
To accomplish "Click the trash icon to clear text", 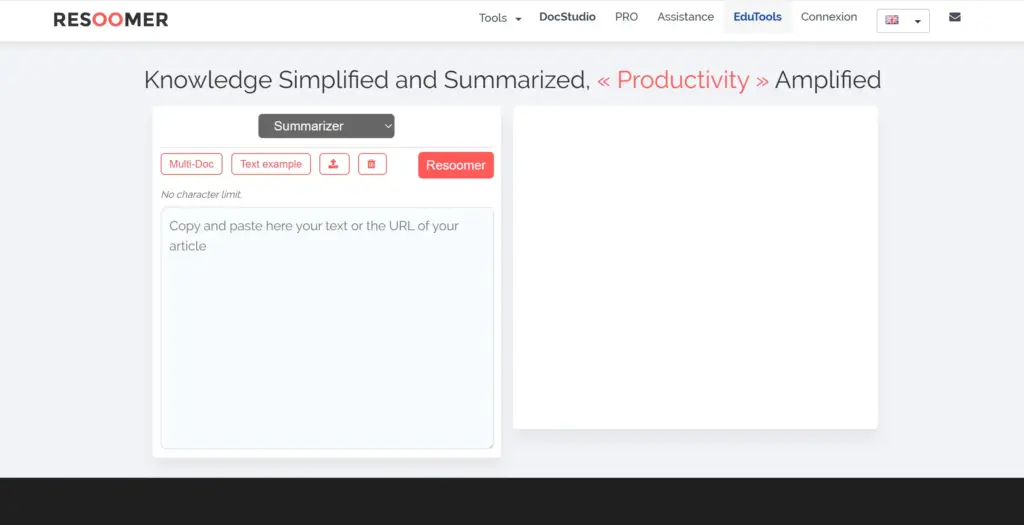I will (371, 164).
